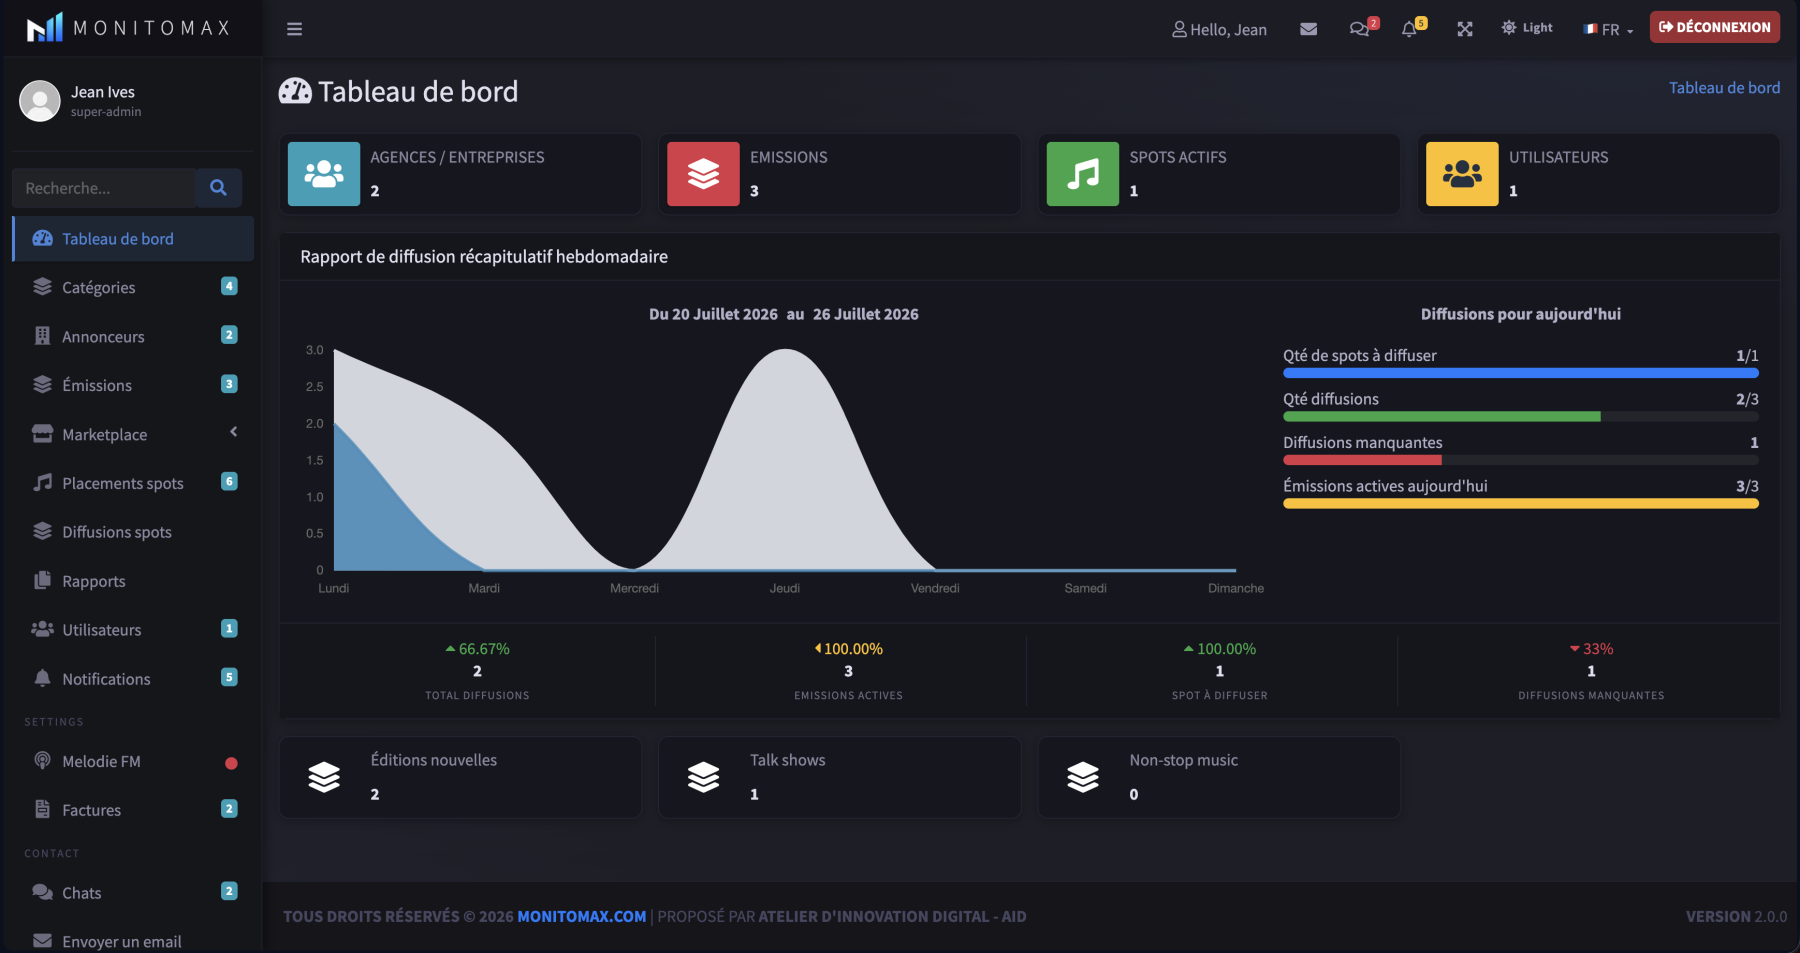
Task: Click the Jean Ives avatar picture
Action: point(40,101)
